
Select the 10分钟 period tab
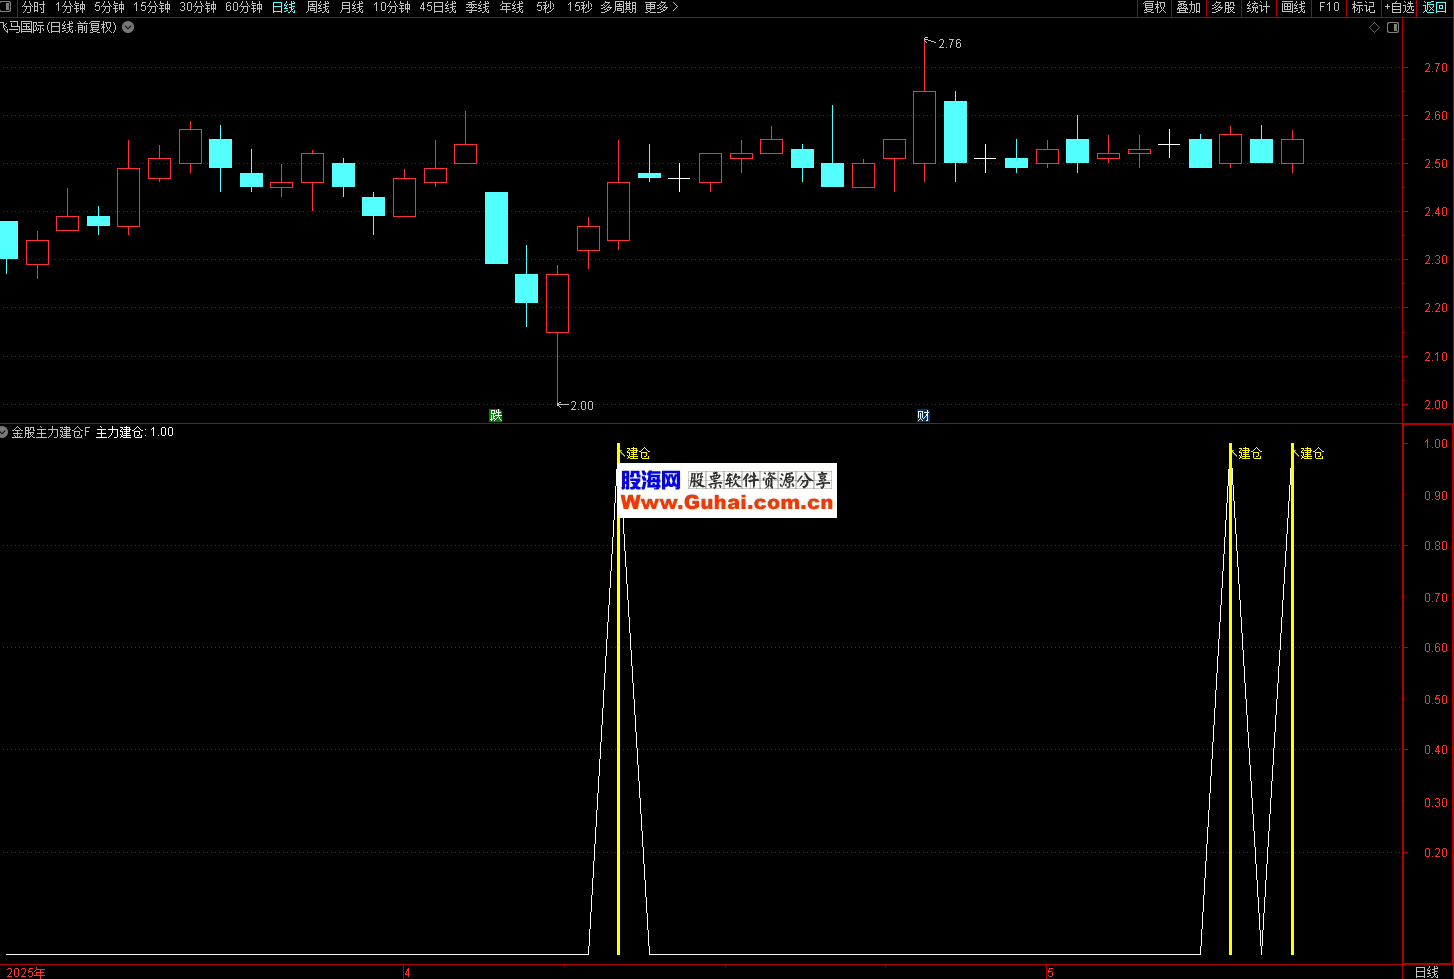(392, 7)
